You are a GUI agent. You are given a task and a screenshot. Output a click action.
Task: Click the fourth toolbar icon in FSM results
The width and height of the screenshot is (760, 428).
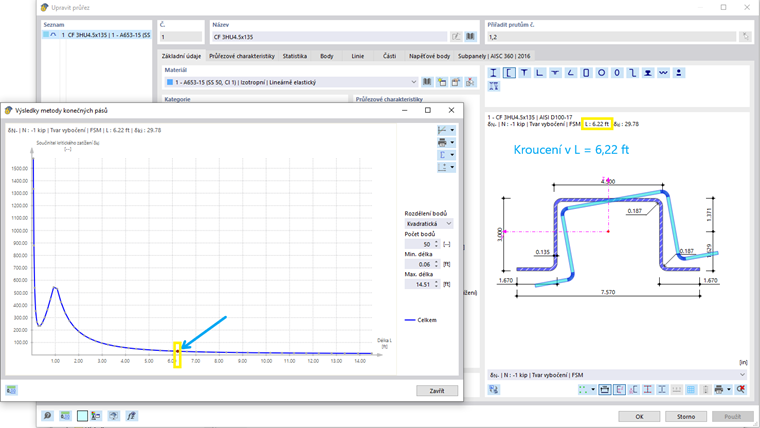[442, 167]
